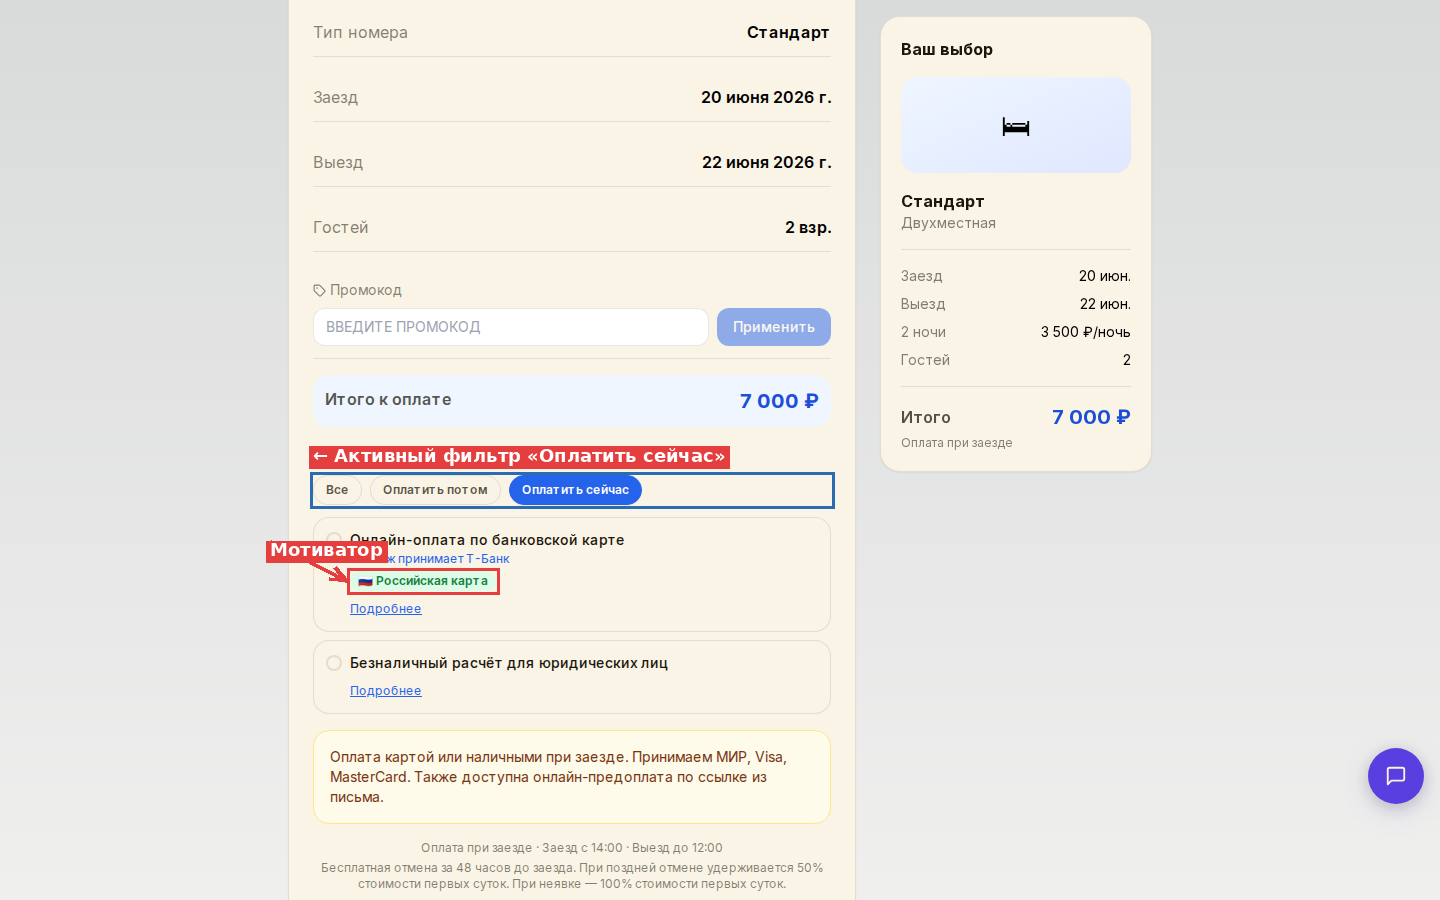The height and width of the screenshot is (900, 1440).
Task: Click the room type value 'Стандарт'
Action: [788, 32]
